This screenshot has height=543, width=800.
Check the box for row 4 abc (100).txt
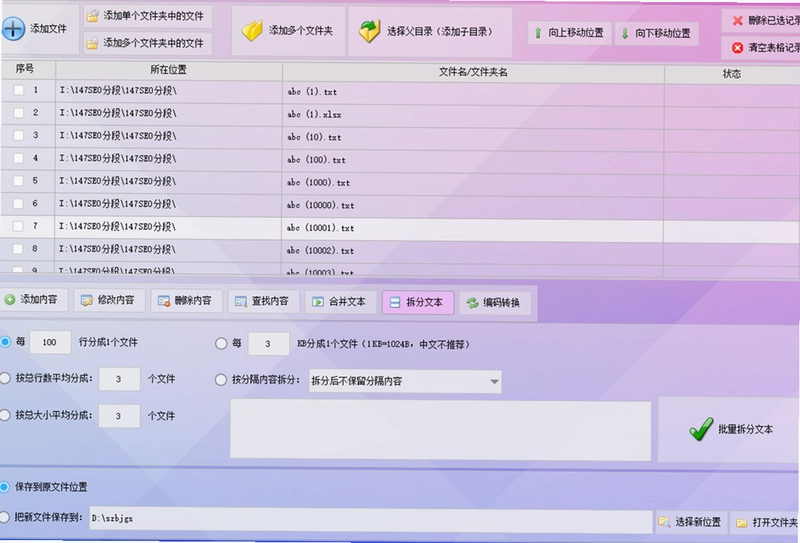(18, 158)
